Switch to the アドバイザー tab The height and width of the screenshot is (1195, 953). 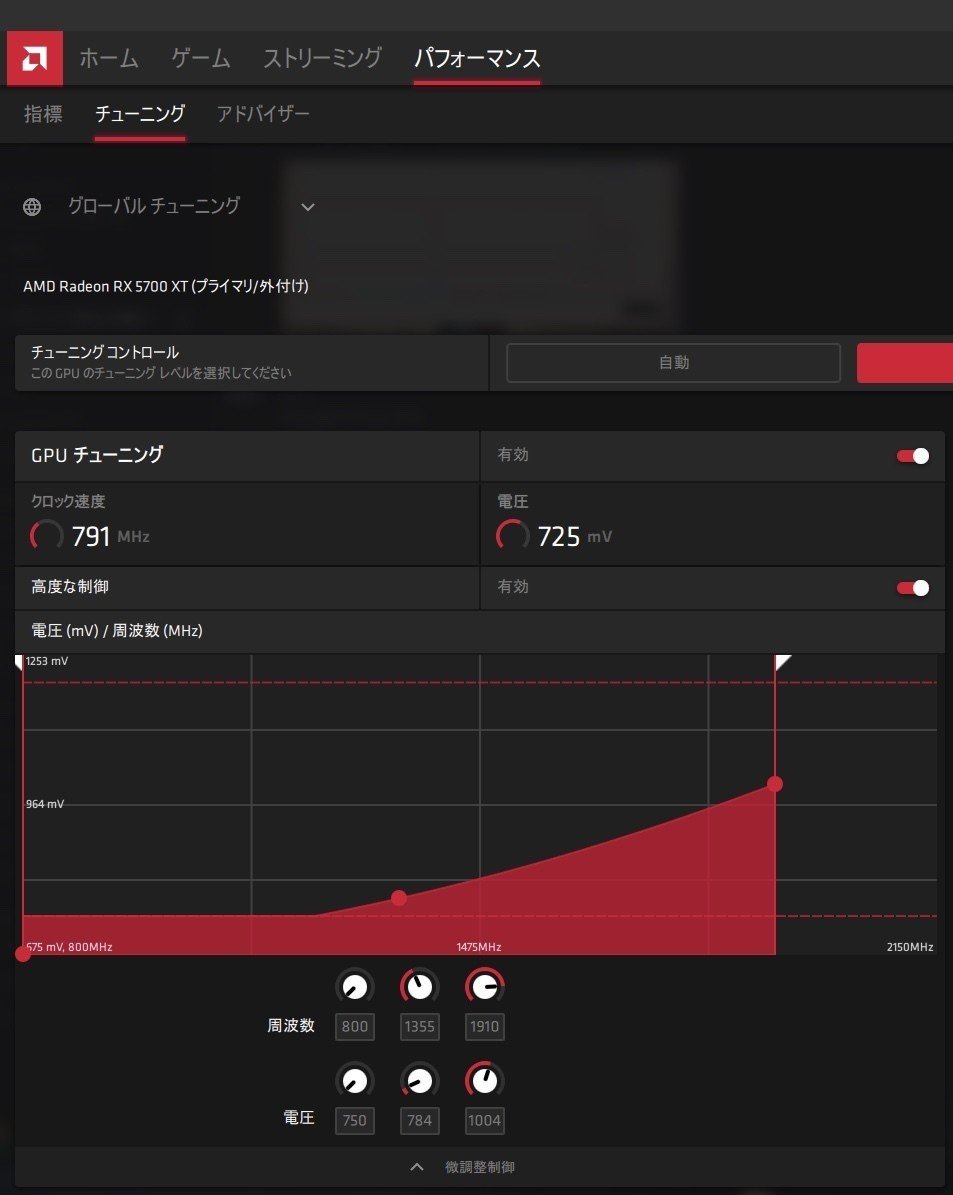[x=262, y=114]
